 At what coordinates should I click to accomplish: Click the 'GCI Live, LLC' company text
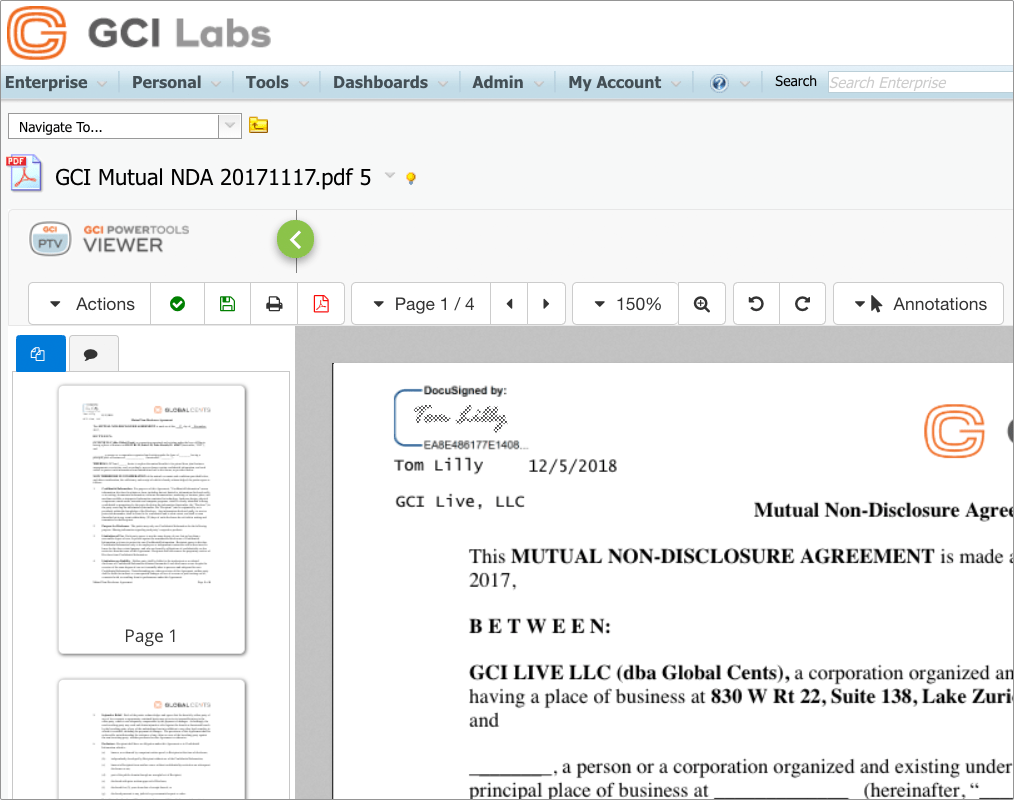[460, 502]
